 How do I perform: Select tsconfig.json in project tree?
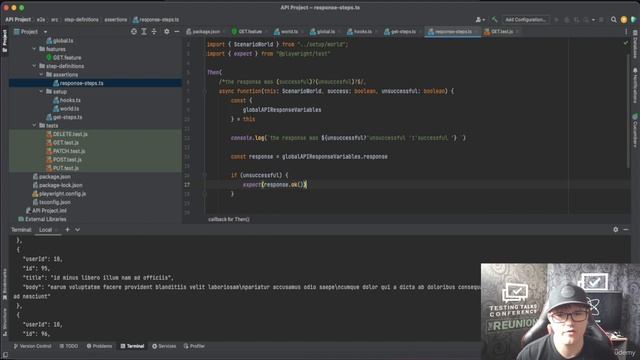54,202
